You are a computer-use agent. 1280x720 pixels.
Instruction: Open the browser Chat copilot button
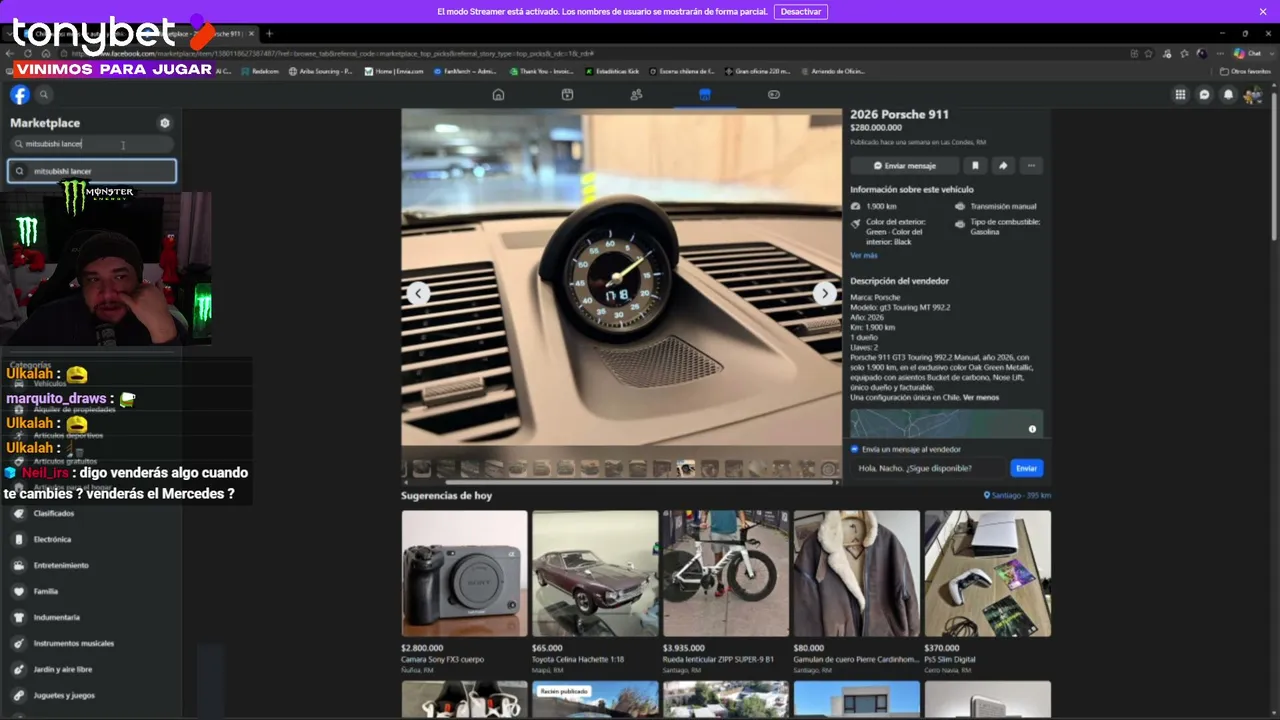[x=1247, y=54]
